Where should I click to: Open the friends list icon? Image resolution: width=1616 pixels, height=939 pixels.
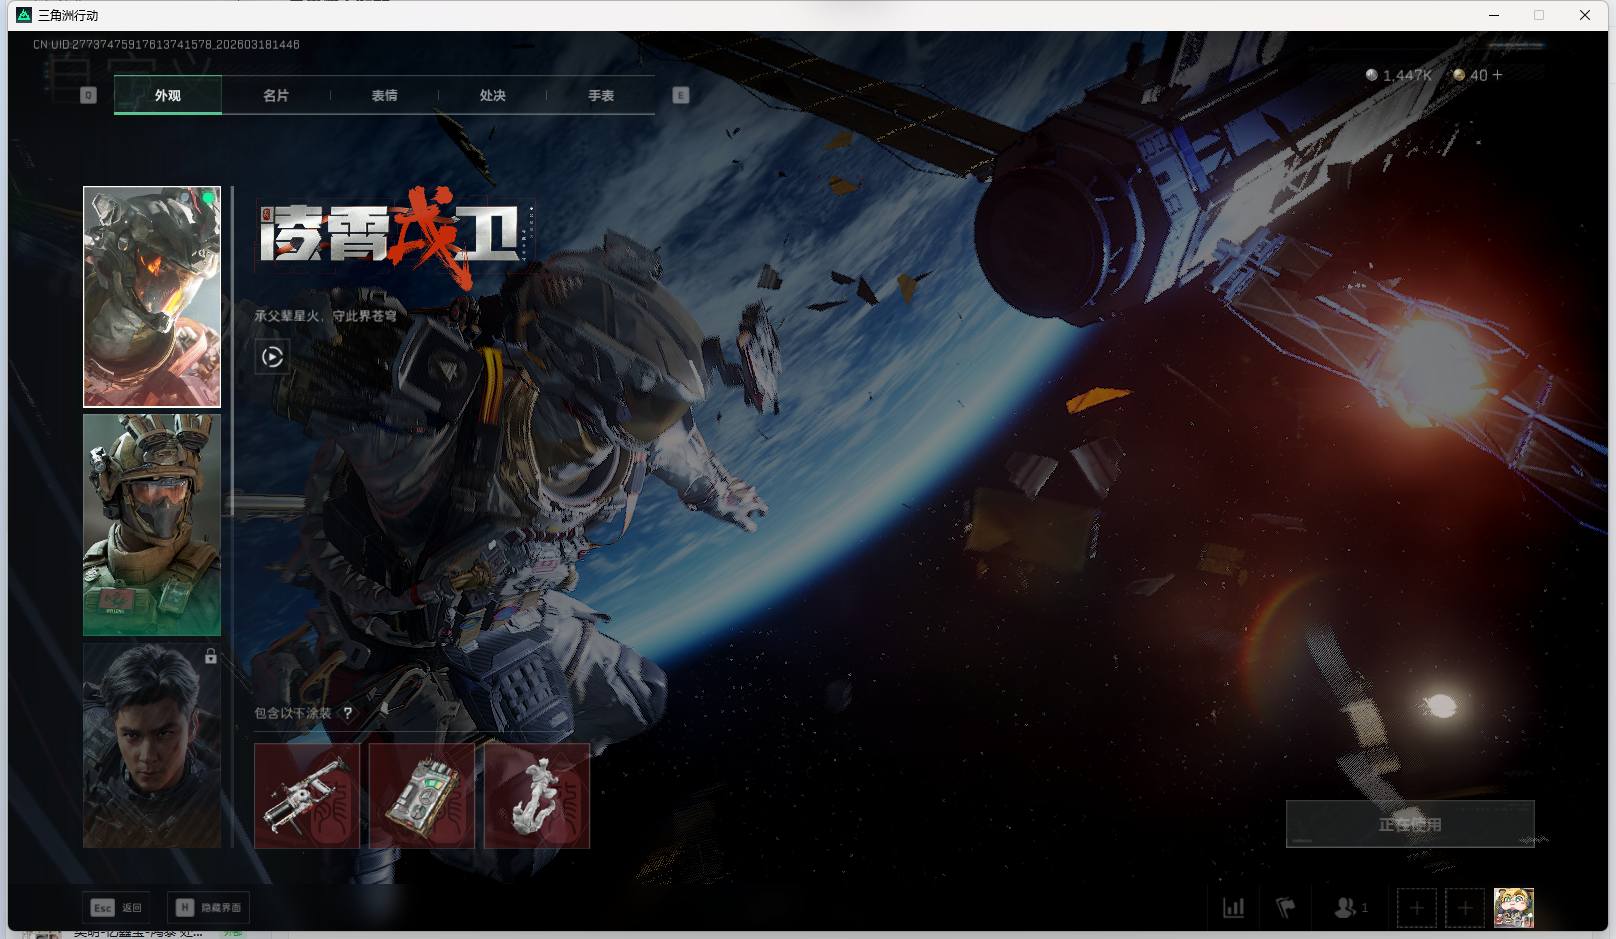1351,908
